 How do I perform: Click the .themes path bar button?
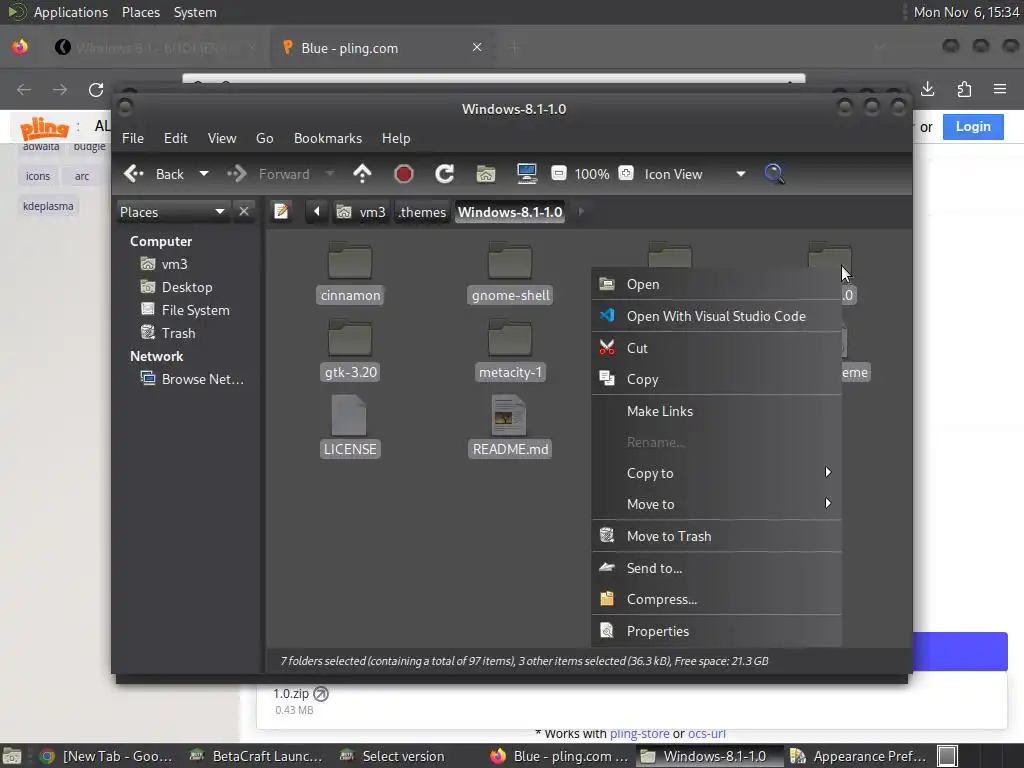422,212
